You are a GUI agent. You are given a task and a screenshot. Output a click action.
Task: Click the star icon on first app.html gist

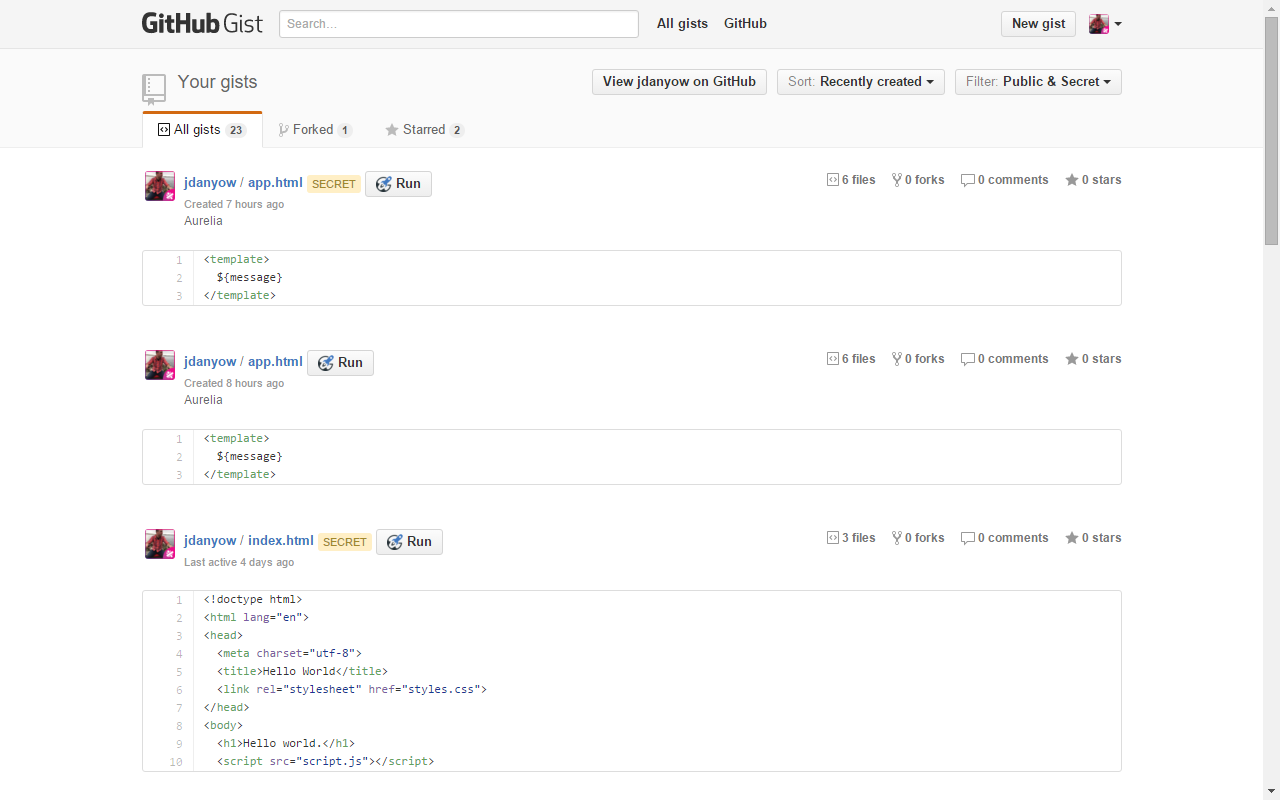(x=1072, y=180)
